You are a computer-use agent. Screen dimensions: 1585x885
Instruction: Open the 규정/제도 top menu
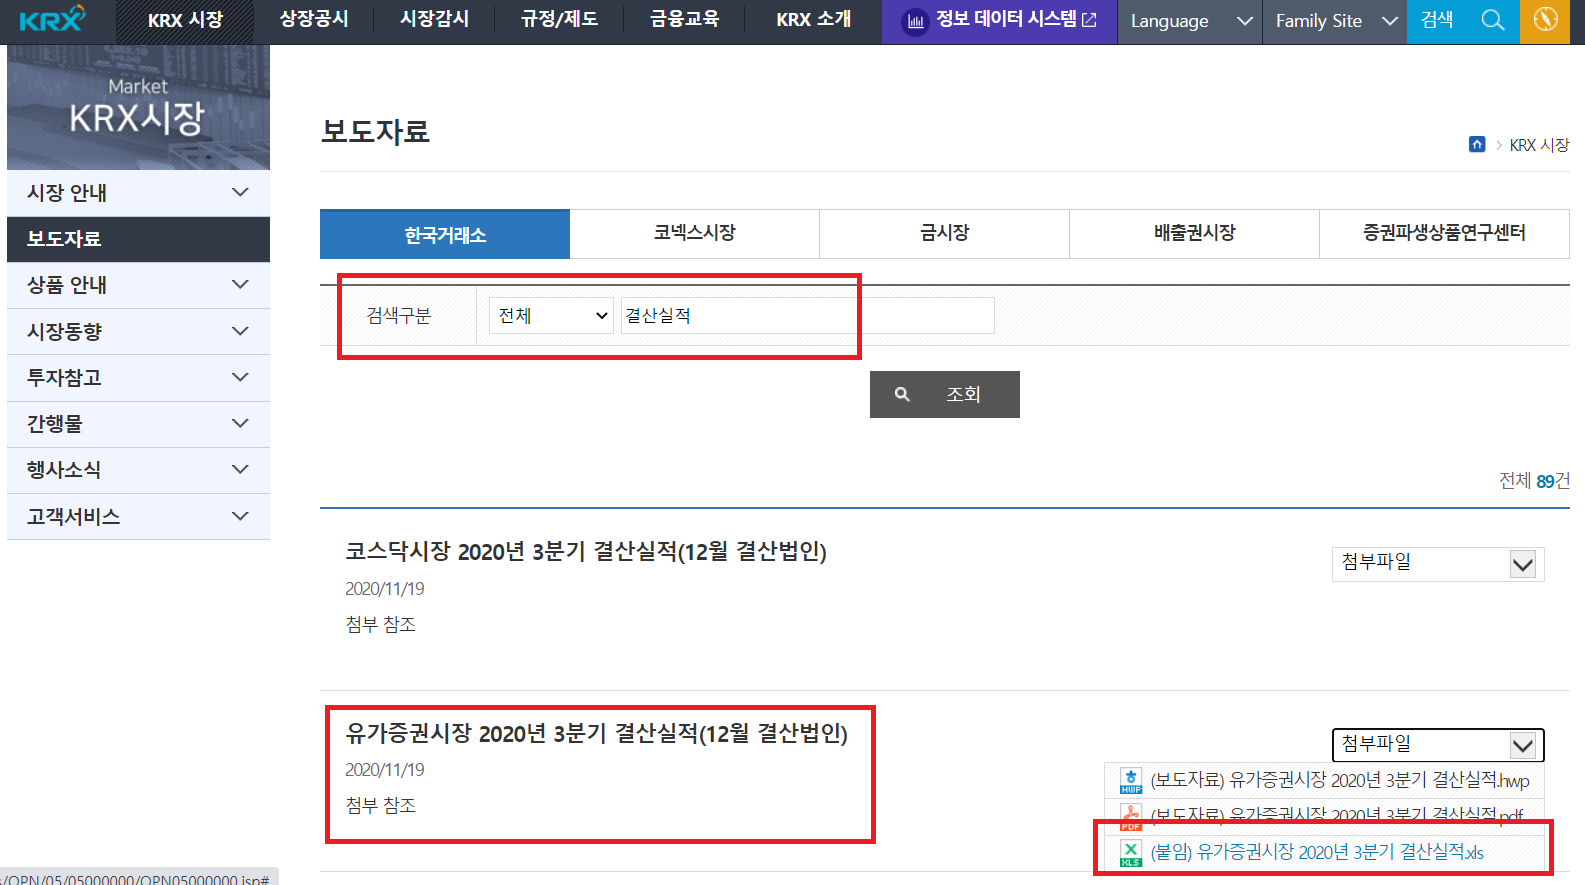point(559,19)
